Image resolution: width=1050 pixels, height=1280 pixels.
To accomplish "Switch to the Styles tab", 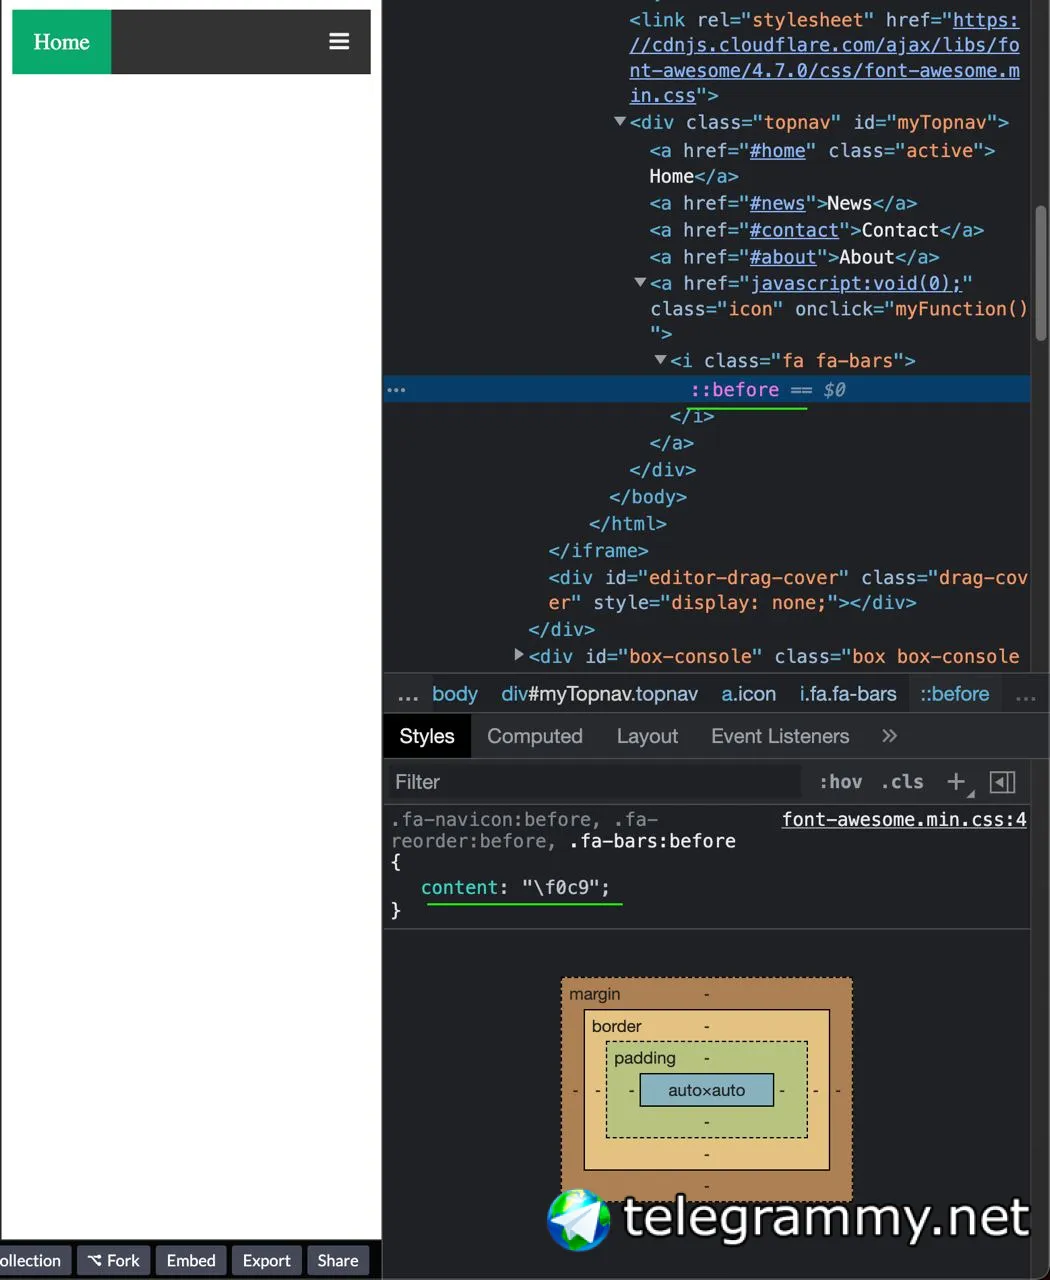I will pos(427,736).
